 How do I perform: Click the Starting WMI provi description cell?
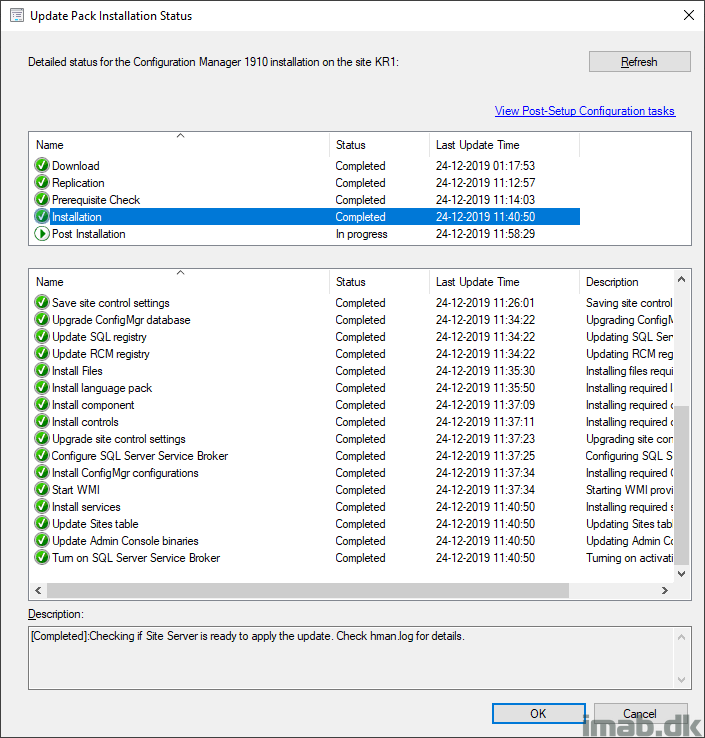[x=629, y=489]
